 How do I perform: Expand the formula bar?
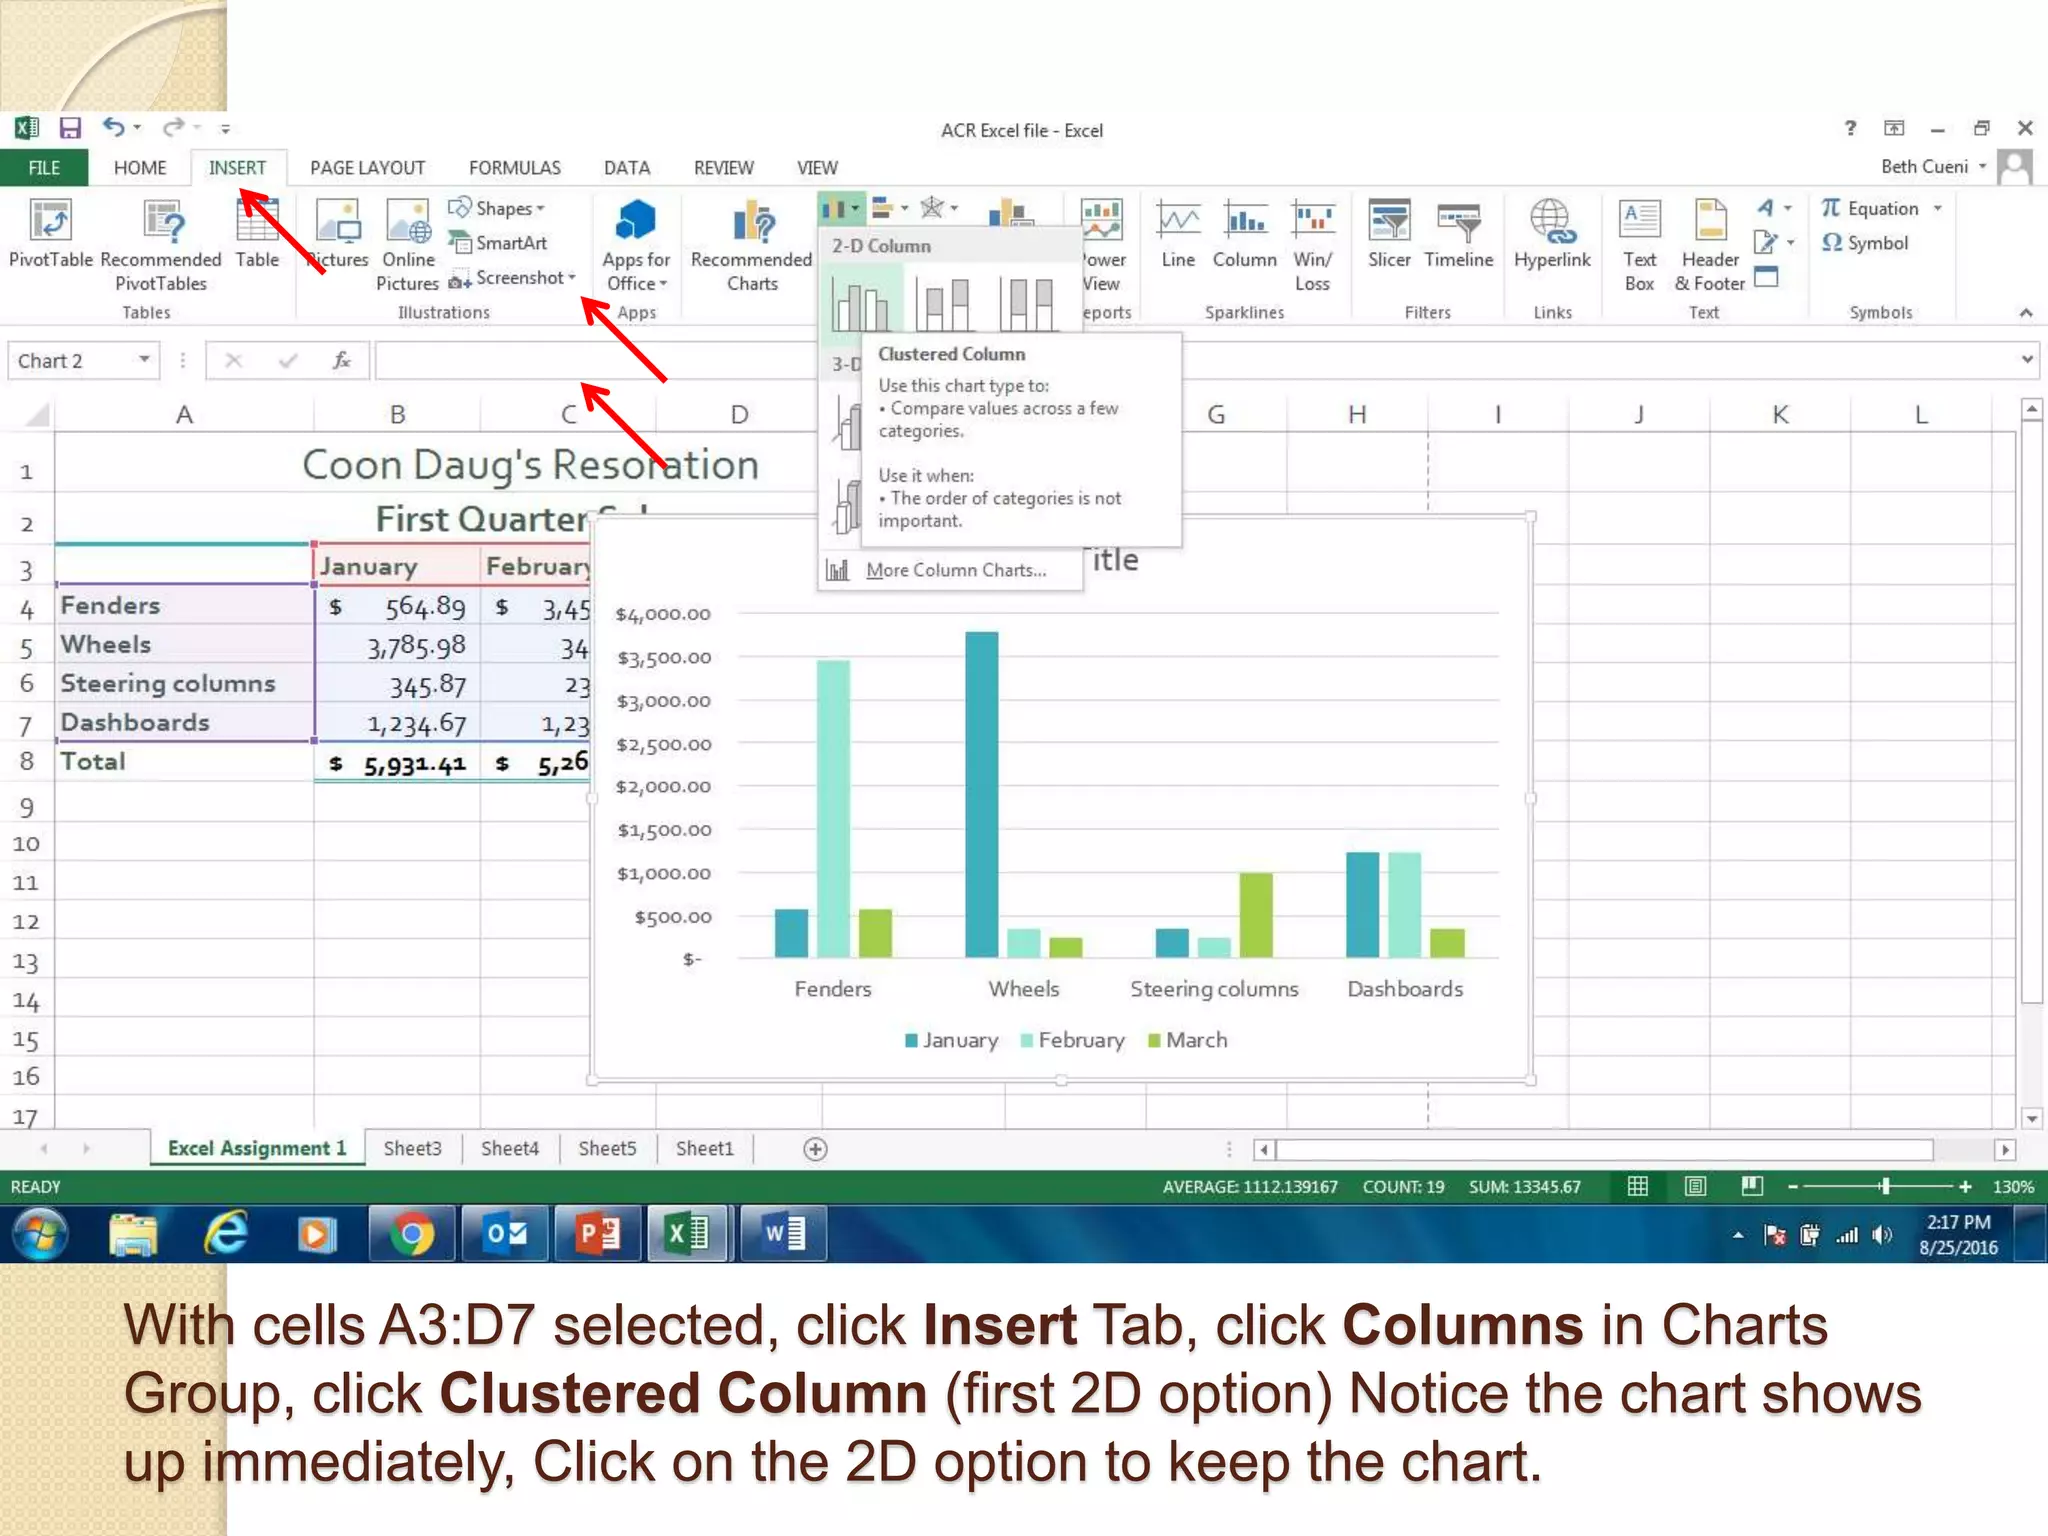[2027, 359]
